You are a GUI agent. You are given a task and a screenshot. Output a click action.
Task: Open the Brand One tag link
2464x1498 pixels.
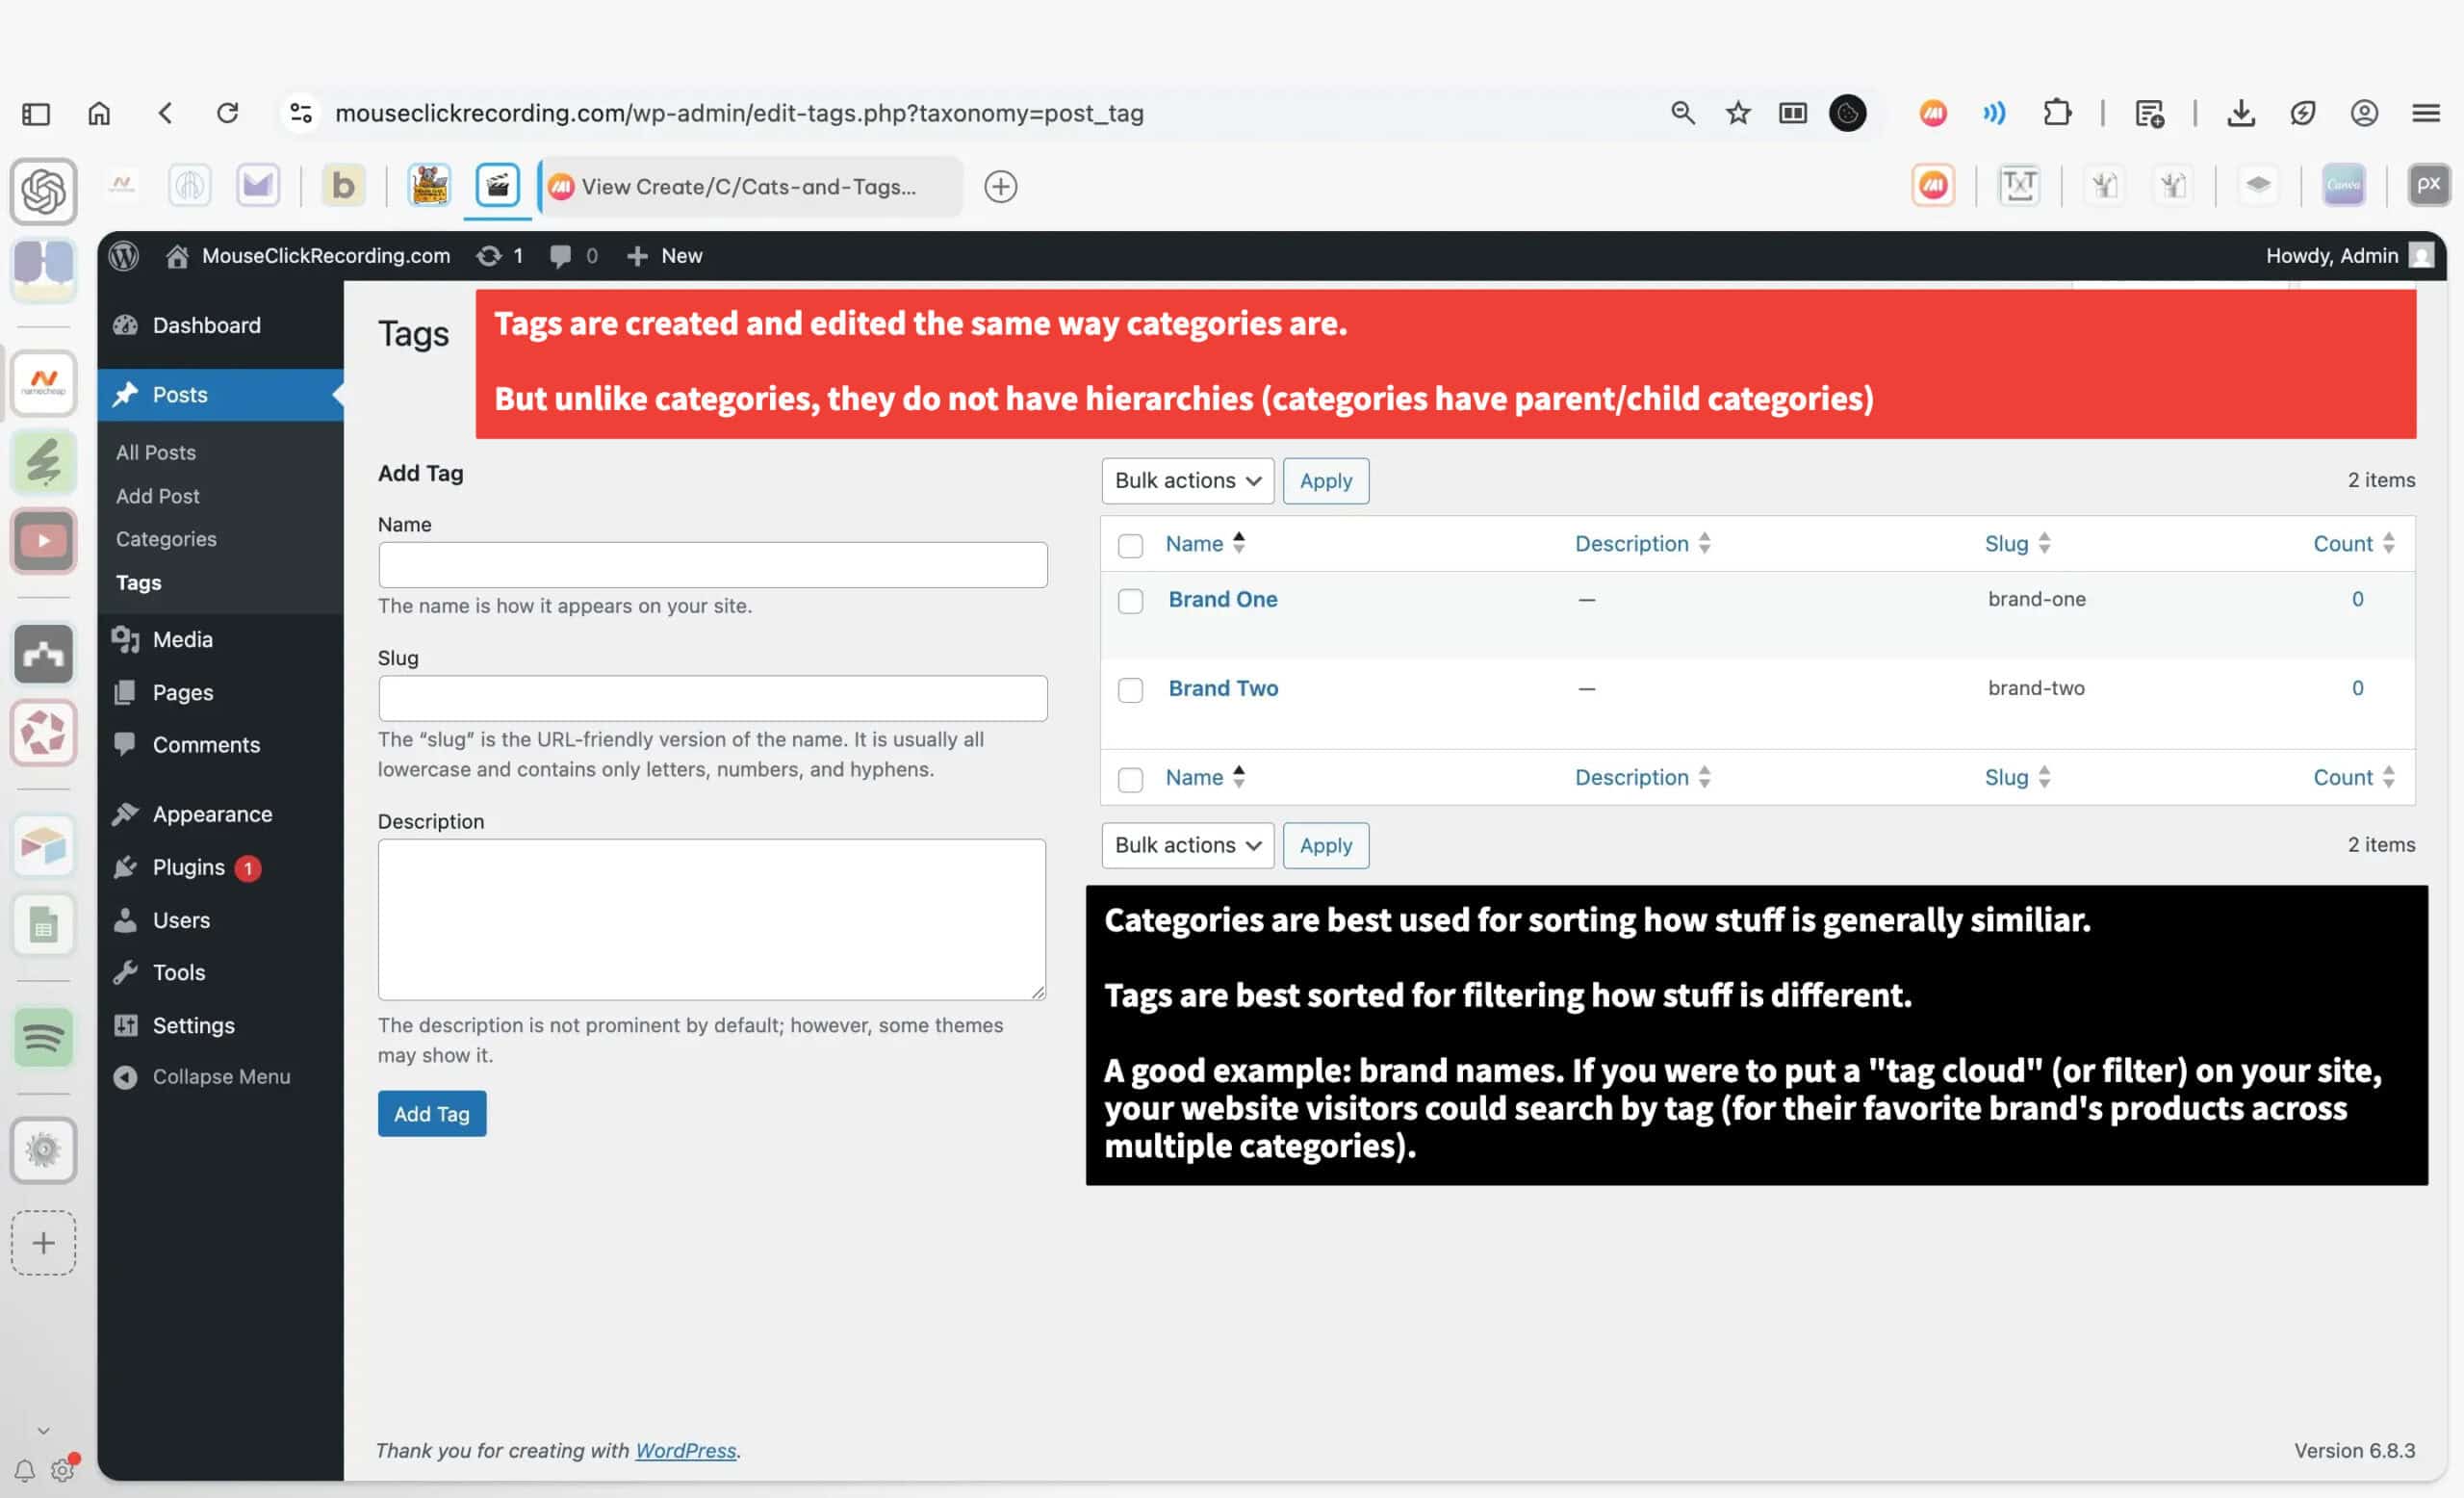[1222, 599]
